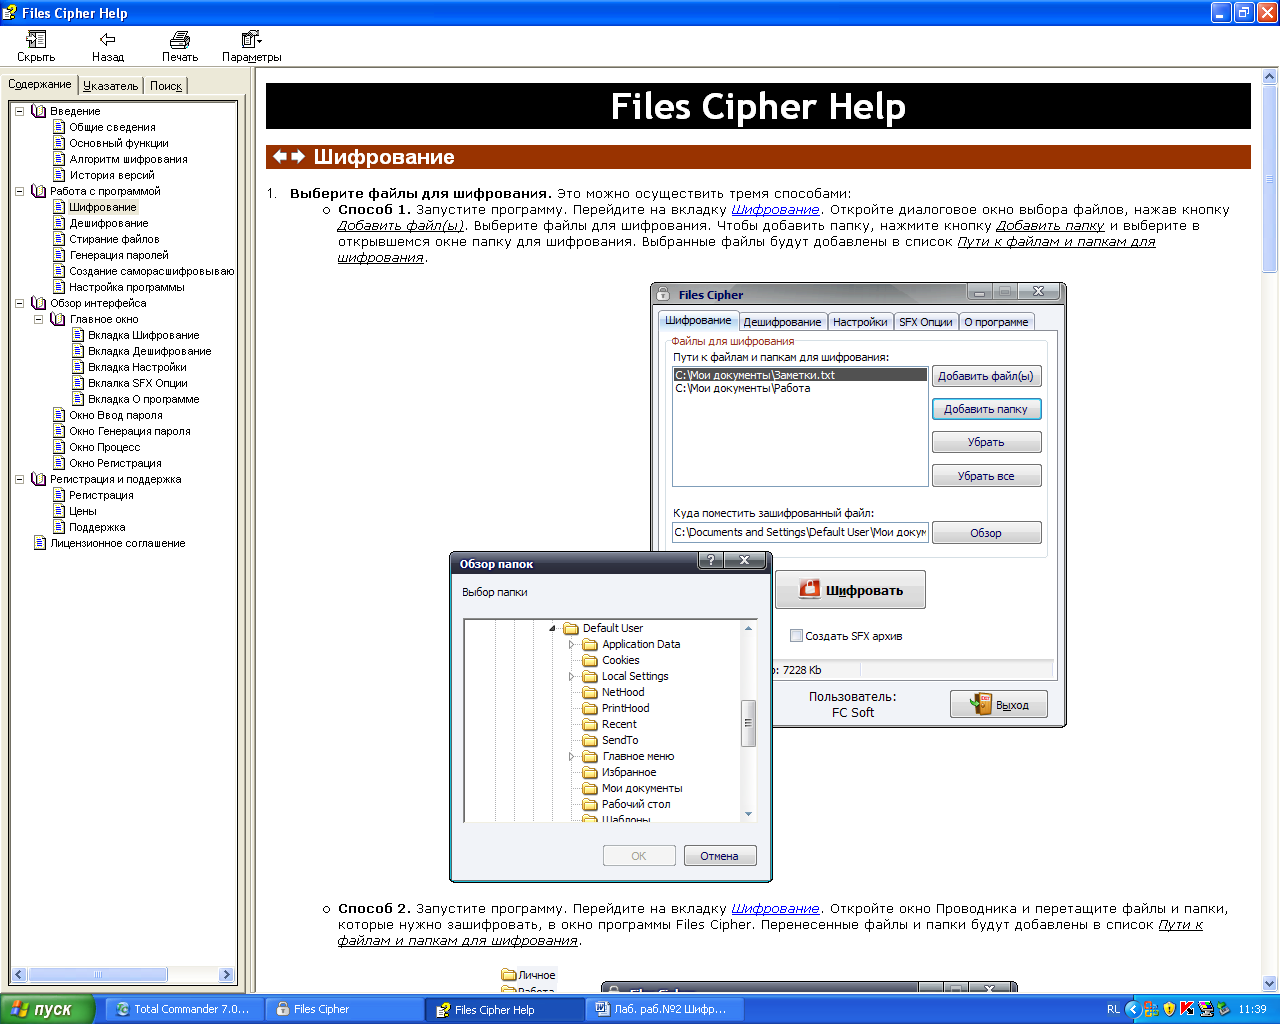The width and height of the screenshot is (1280, 1024).
Task: Switch to the Поиск tab
Action: coord(166,86)
